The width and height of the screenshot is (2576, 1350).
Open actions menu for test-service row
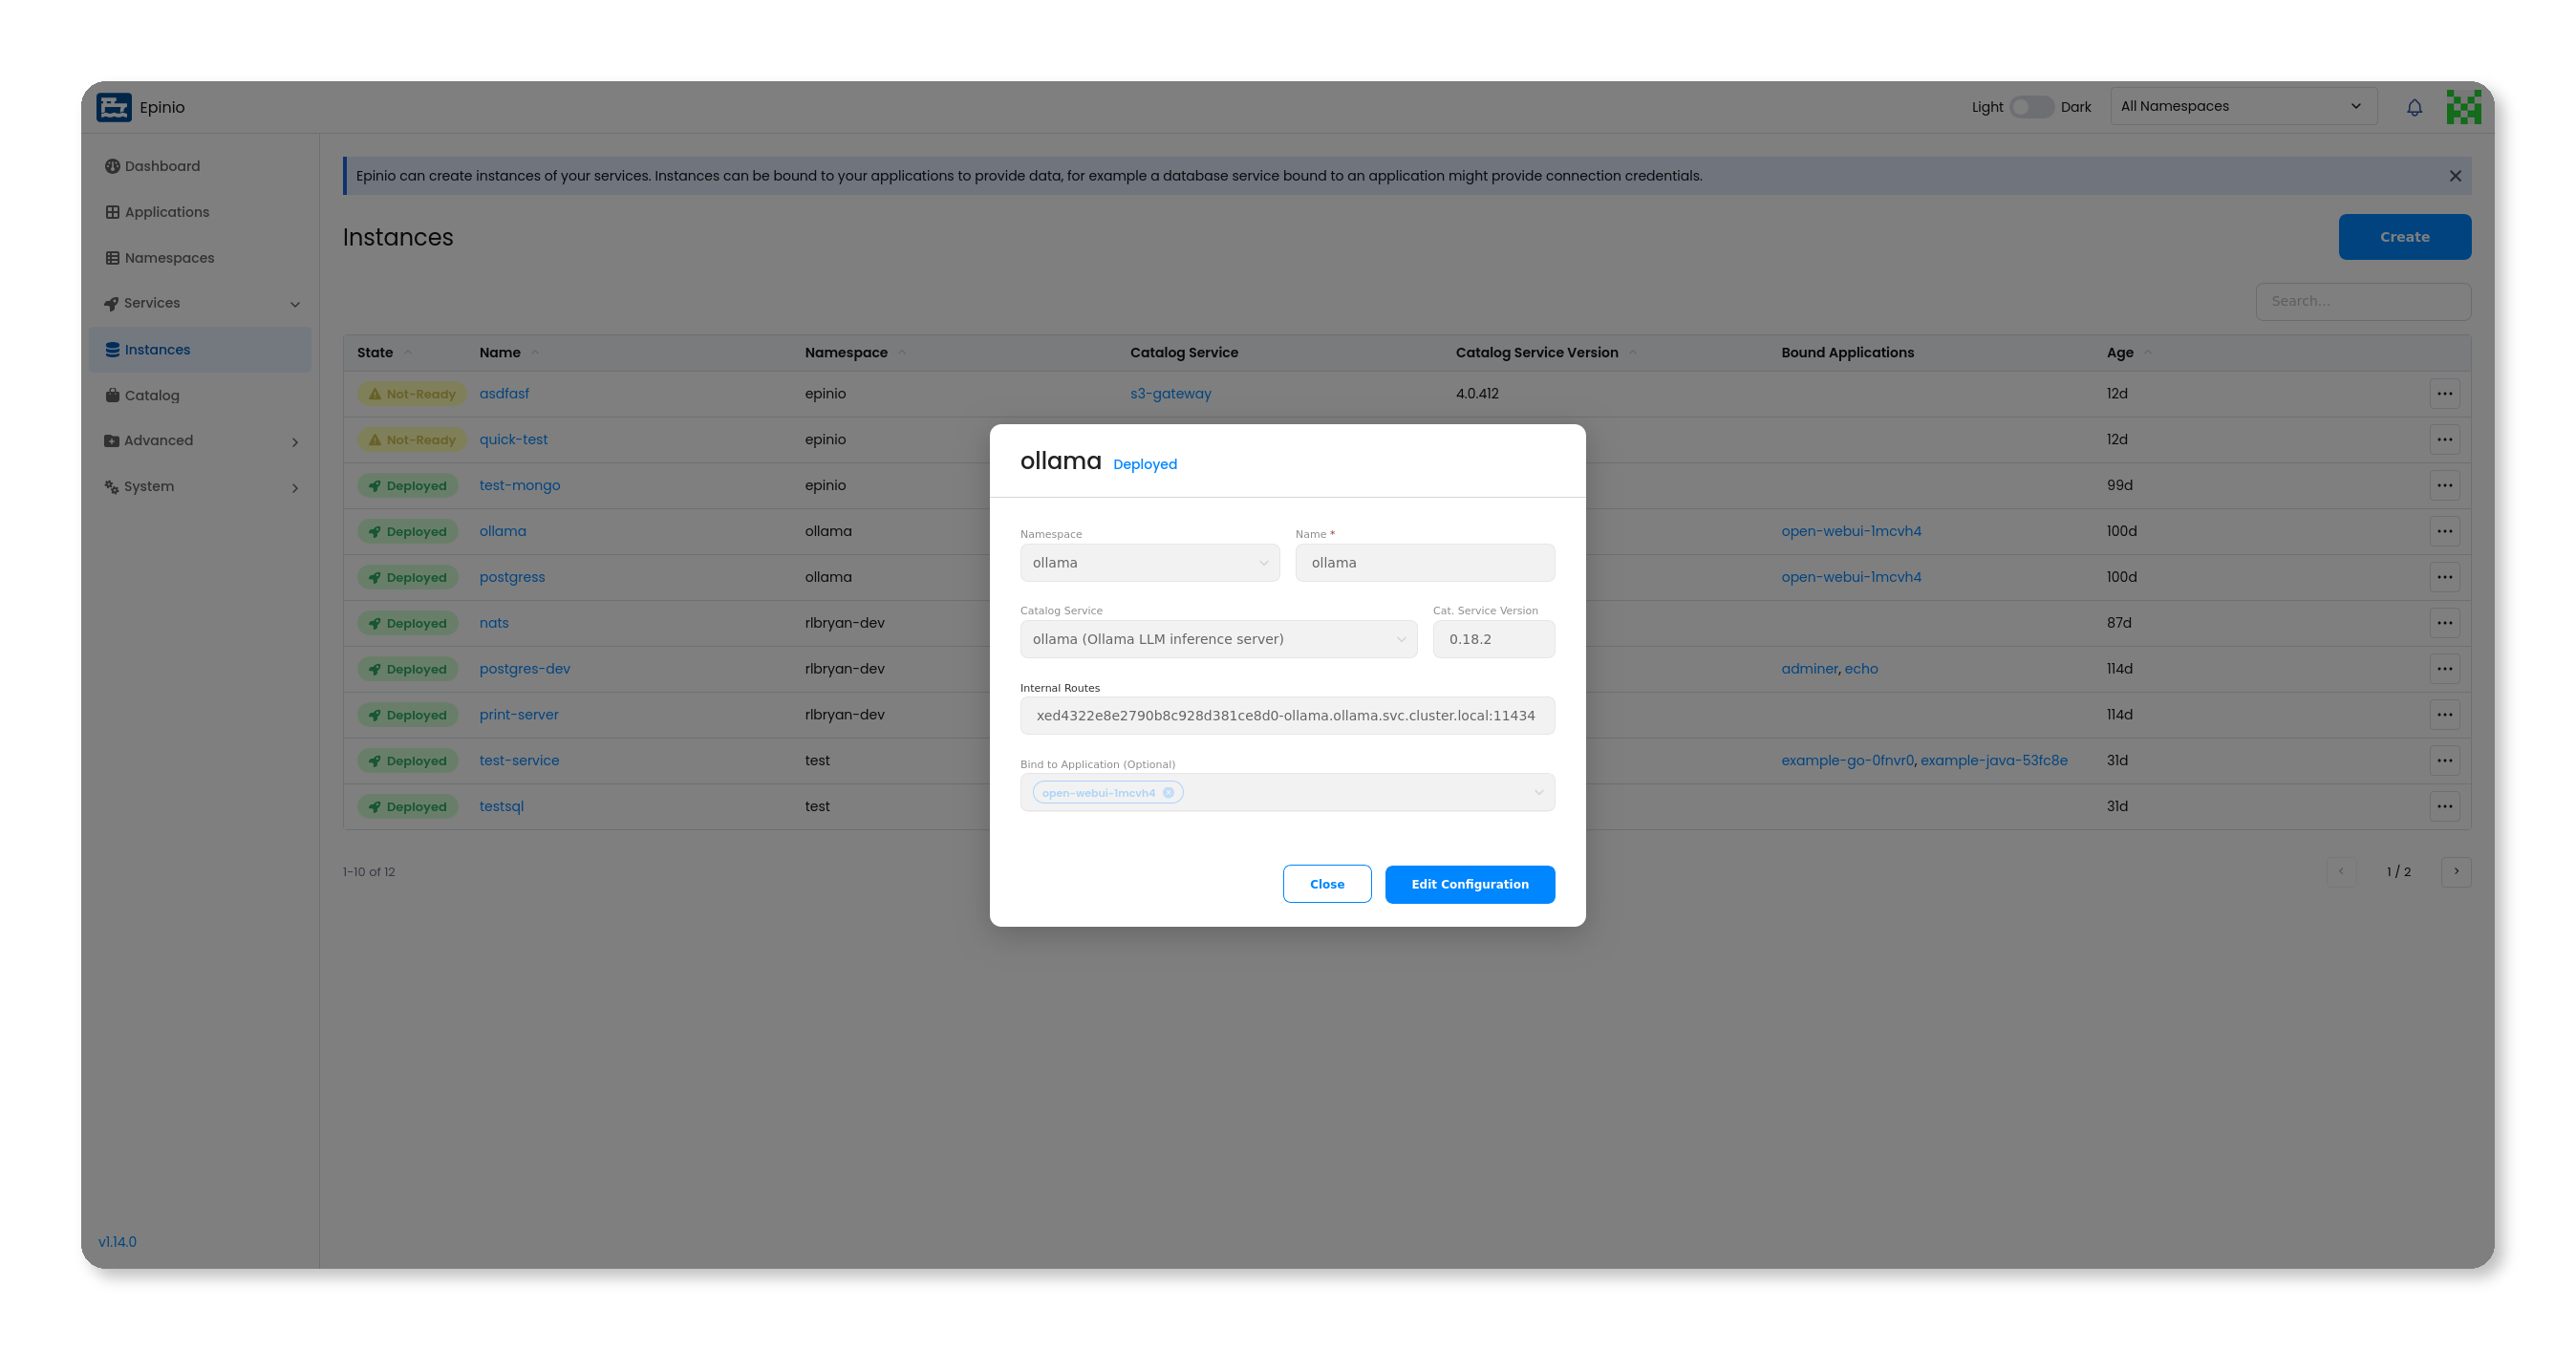tap(2444, 761)
